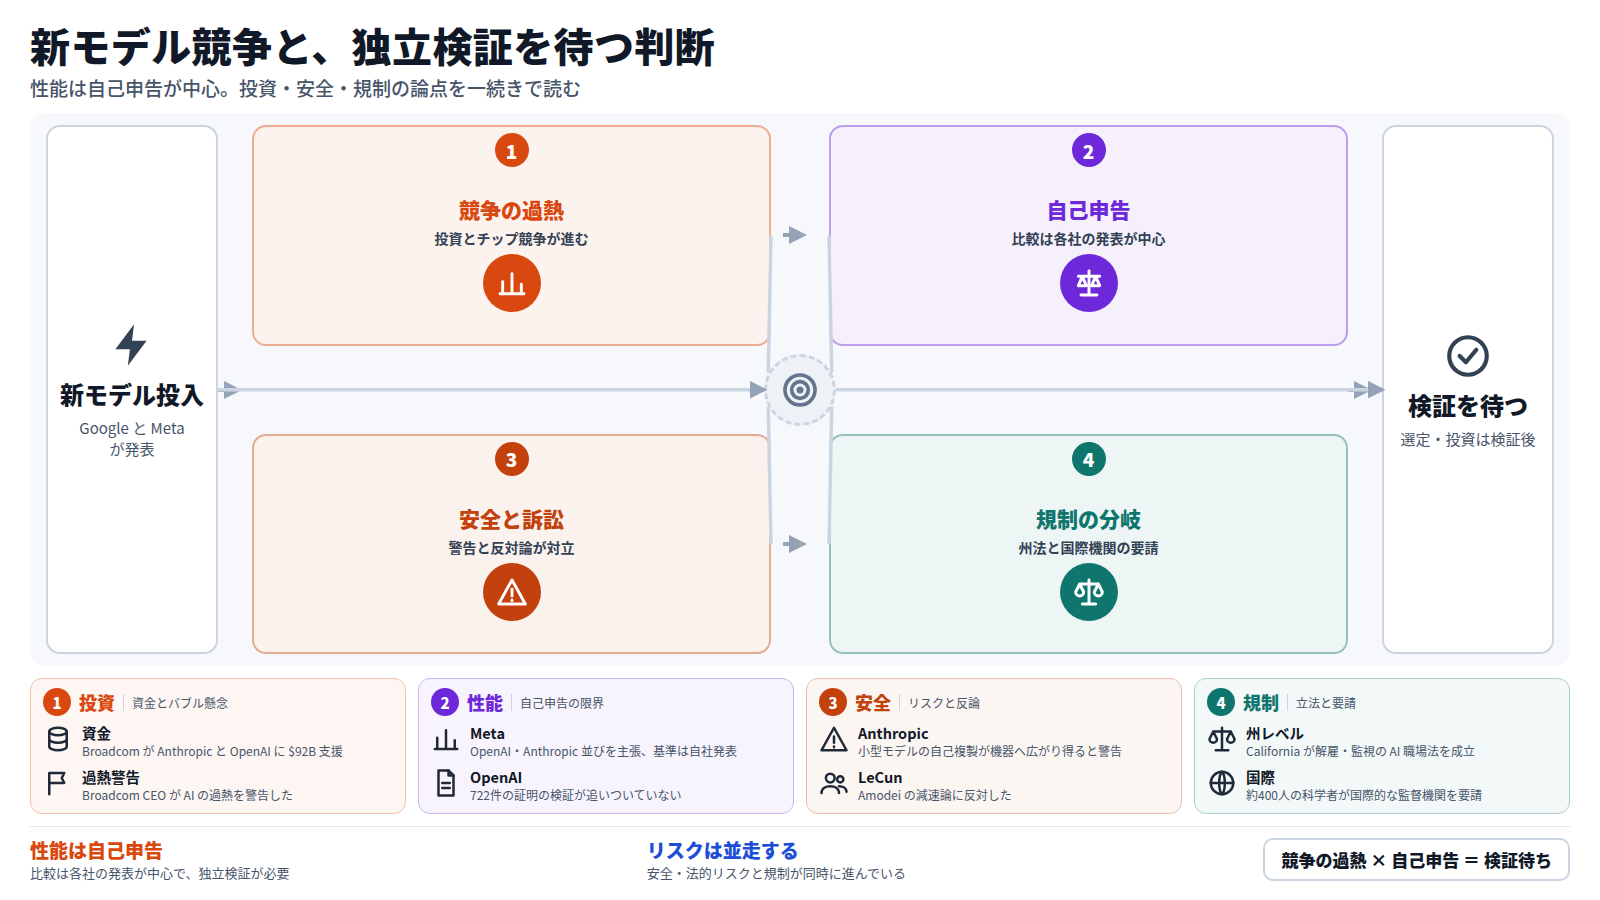Click the number 3 badge beside 安全
The height and width of the screenshot is (900, 1600).
pyautogui.click(x=833, y=703)
